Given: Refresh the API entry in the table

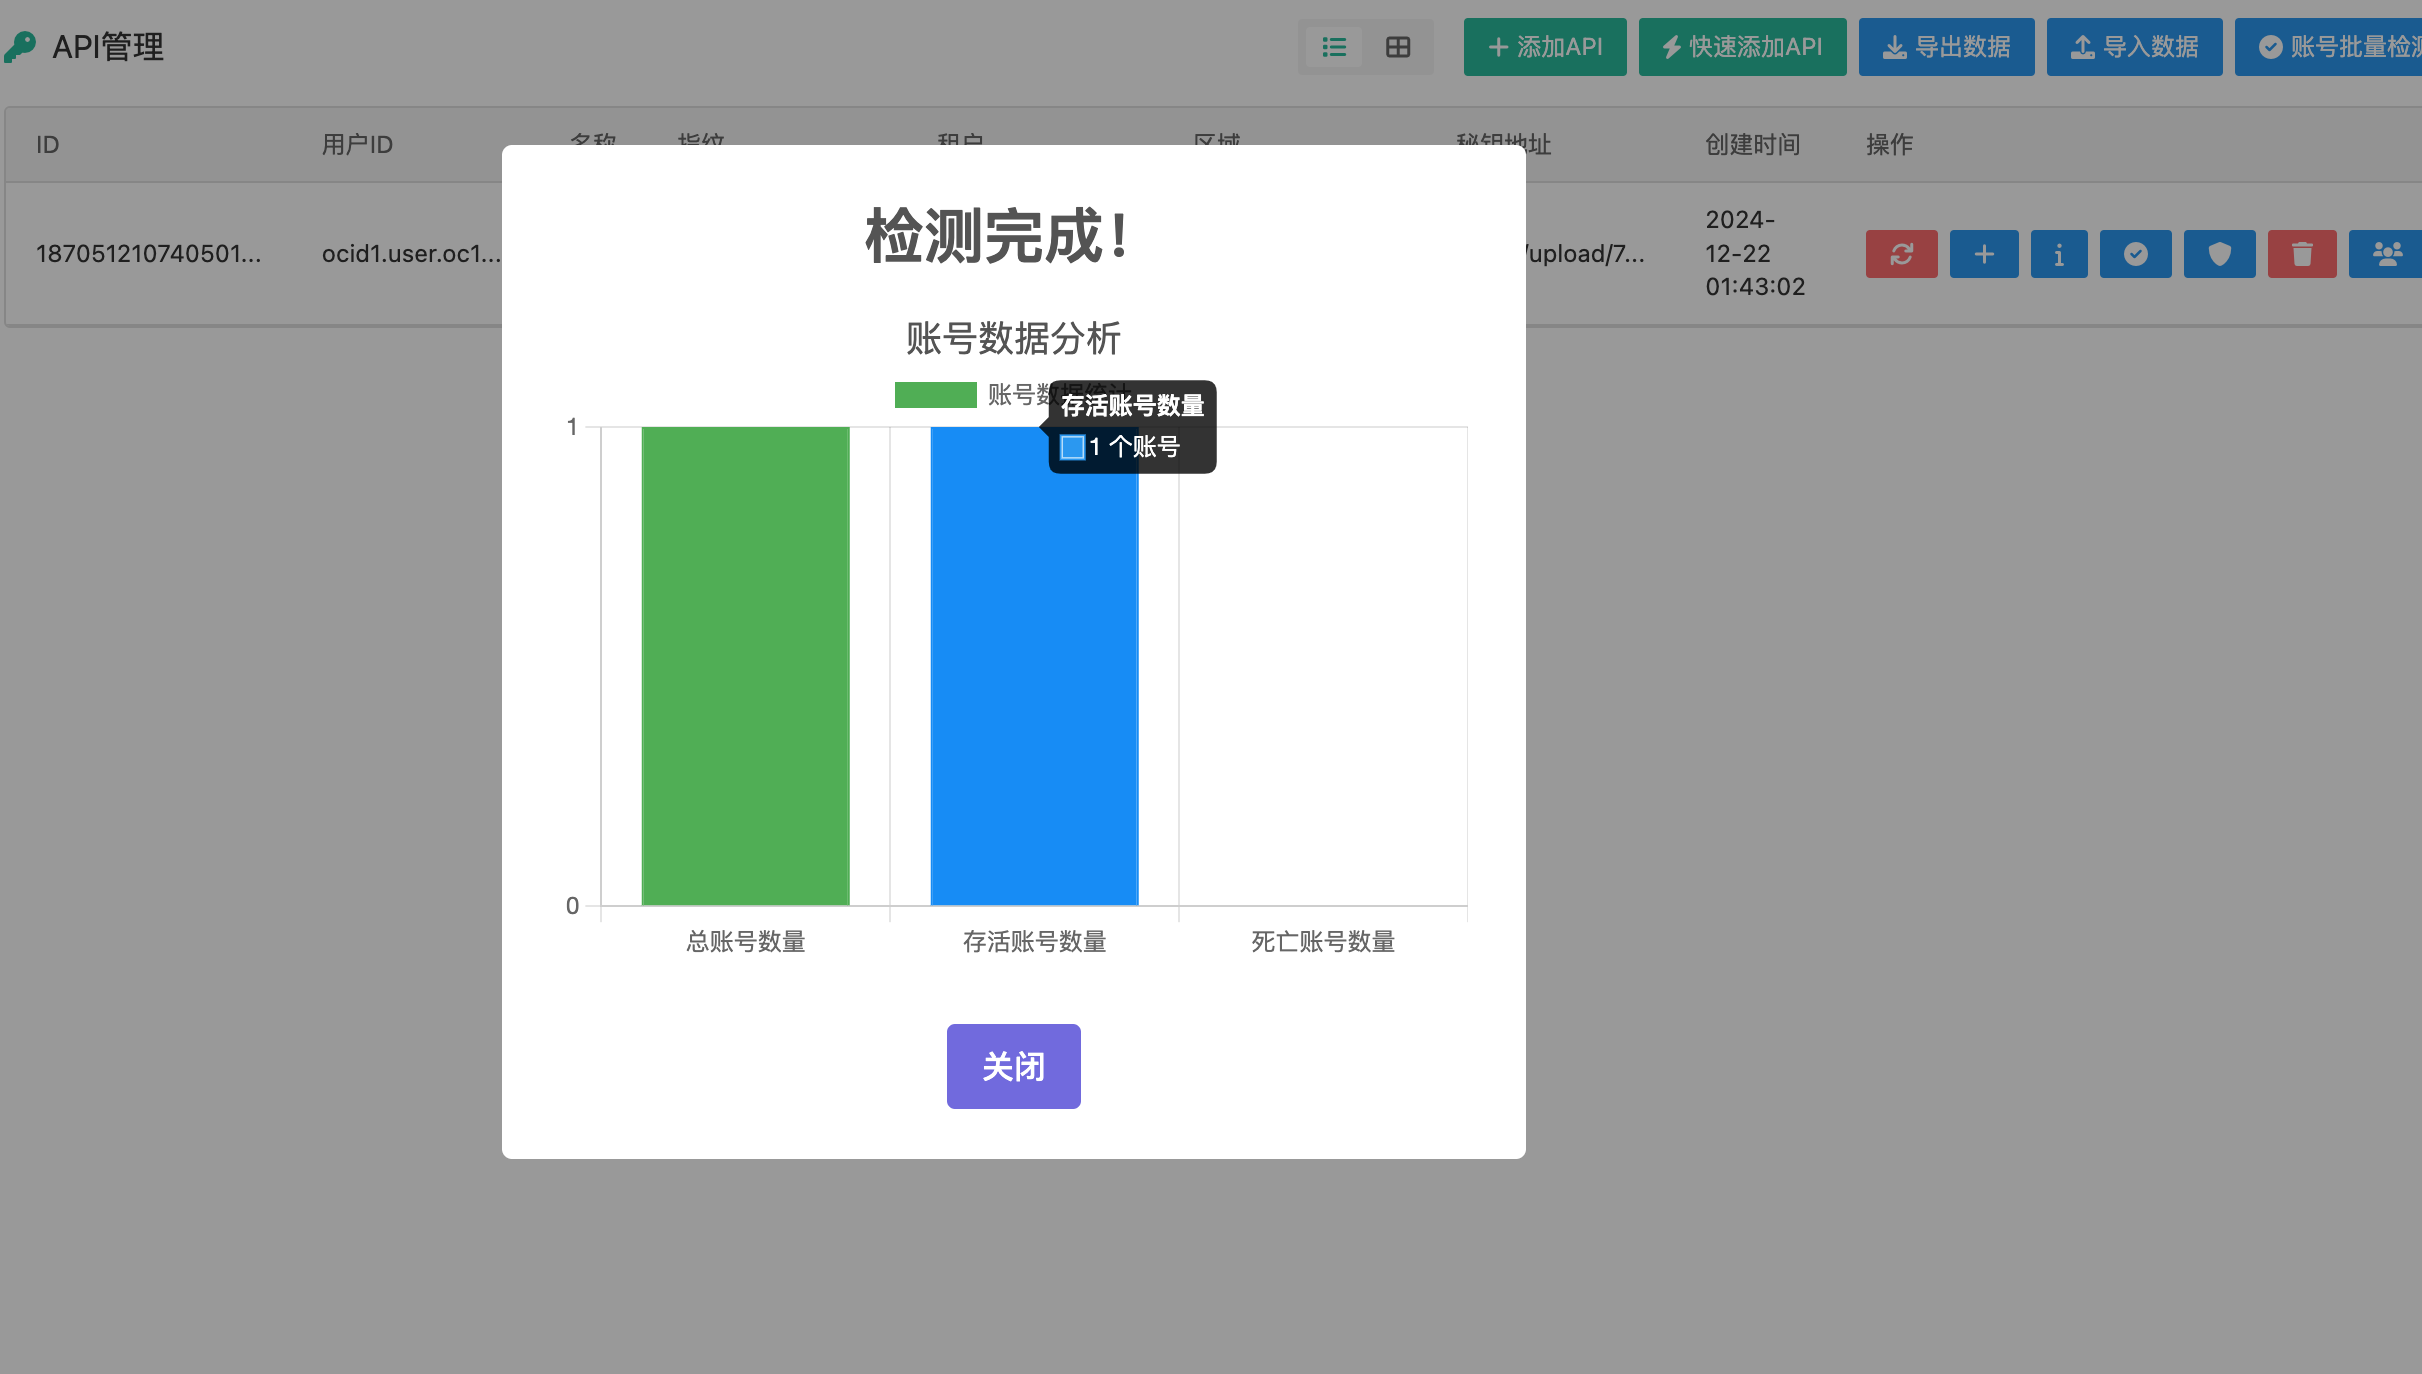Looking at the screenshot, I should tap(1900, 254).
